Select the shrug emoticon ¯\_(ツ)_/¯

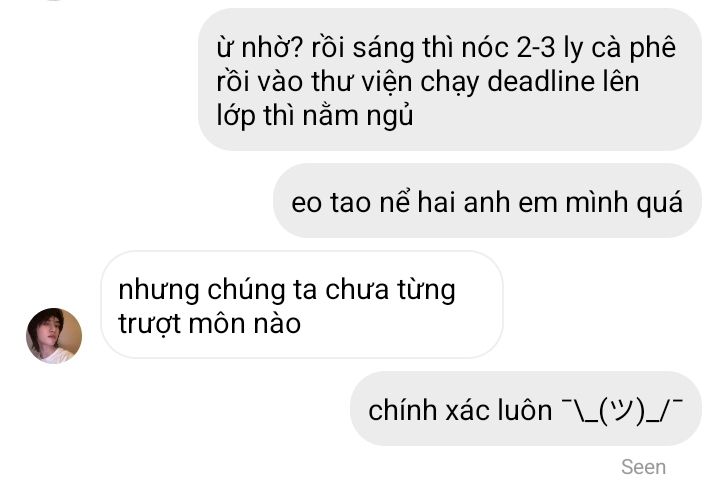622,410
